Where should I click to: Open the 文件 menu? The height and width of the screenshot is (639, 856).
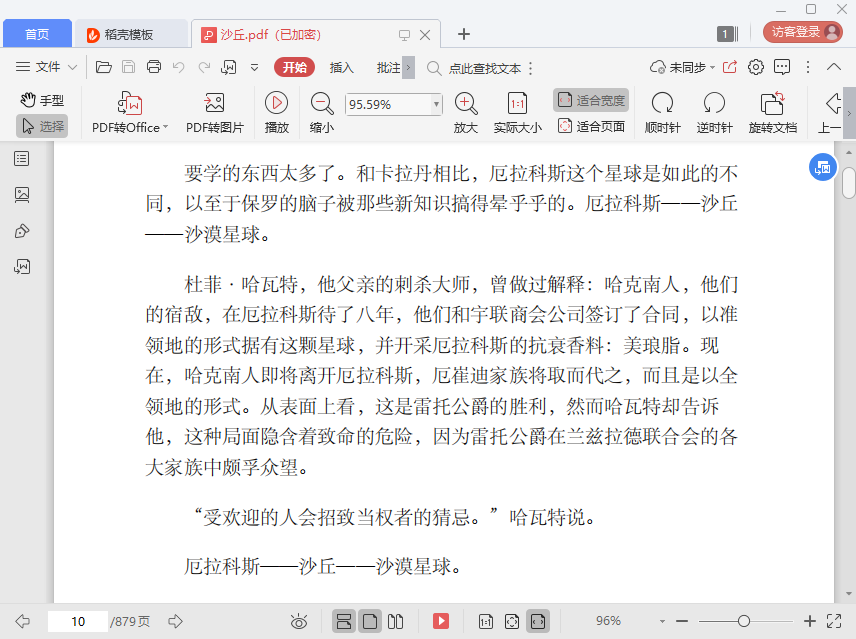[x=46, y=67]
